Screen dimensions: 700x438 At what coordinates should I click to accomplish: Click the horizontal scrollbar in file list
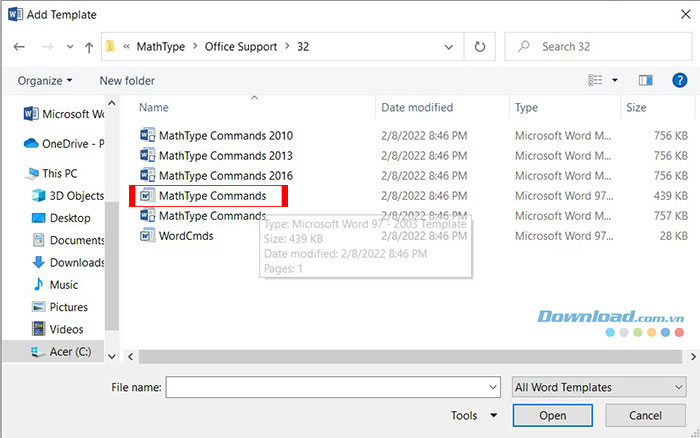tap(380, 354)
